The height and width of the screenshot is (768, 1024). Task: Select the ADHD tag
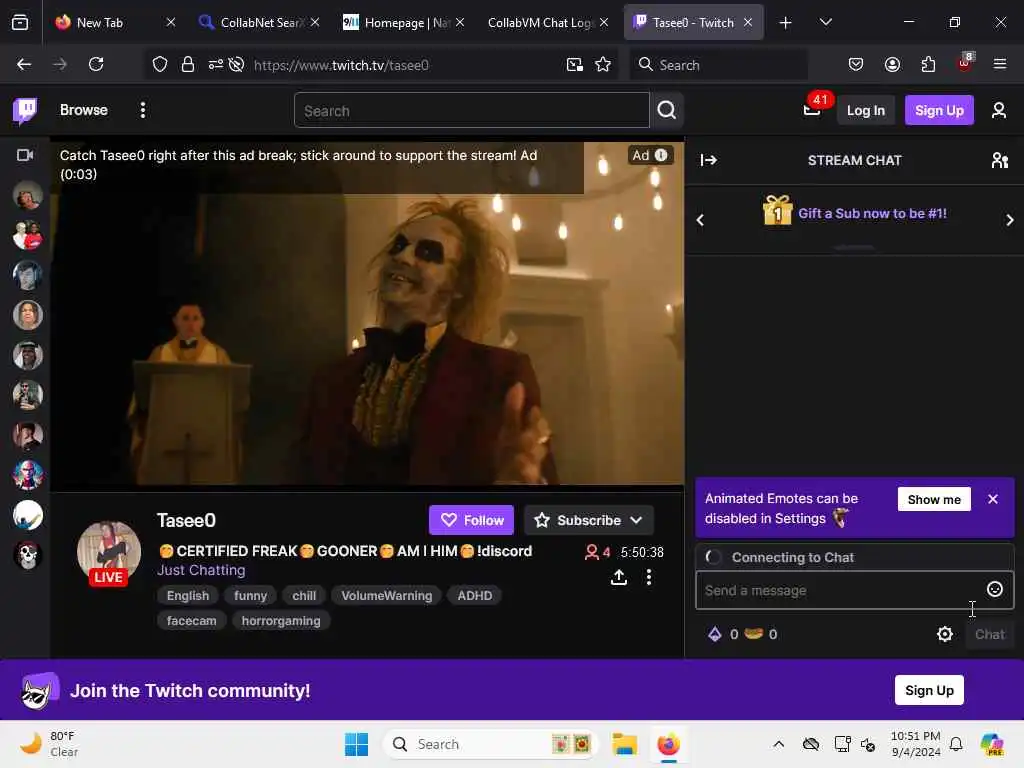tap(475, 596)
